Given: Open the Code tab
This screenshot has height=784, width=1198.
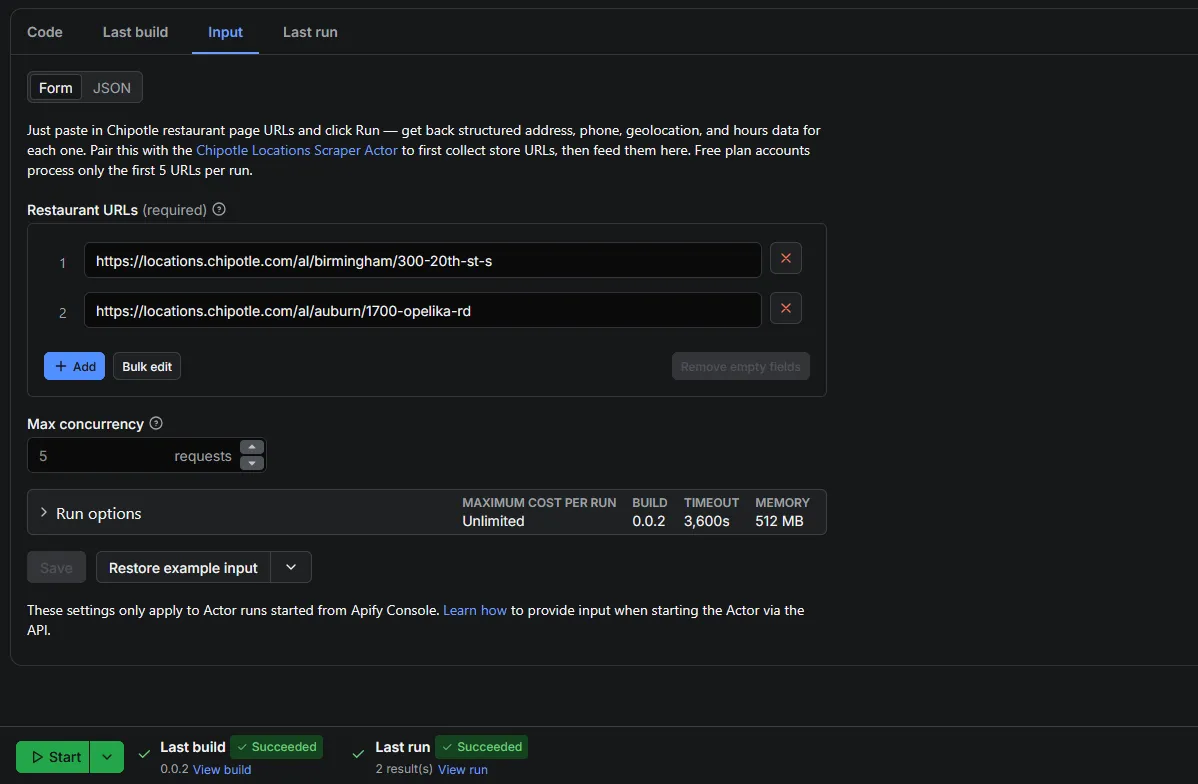Looking at the screenshot, I should tap(45, 32).
